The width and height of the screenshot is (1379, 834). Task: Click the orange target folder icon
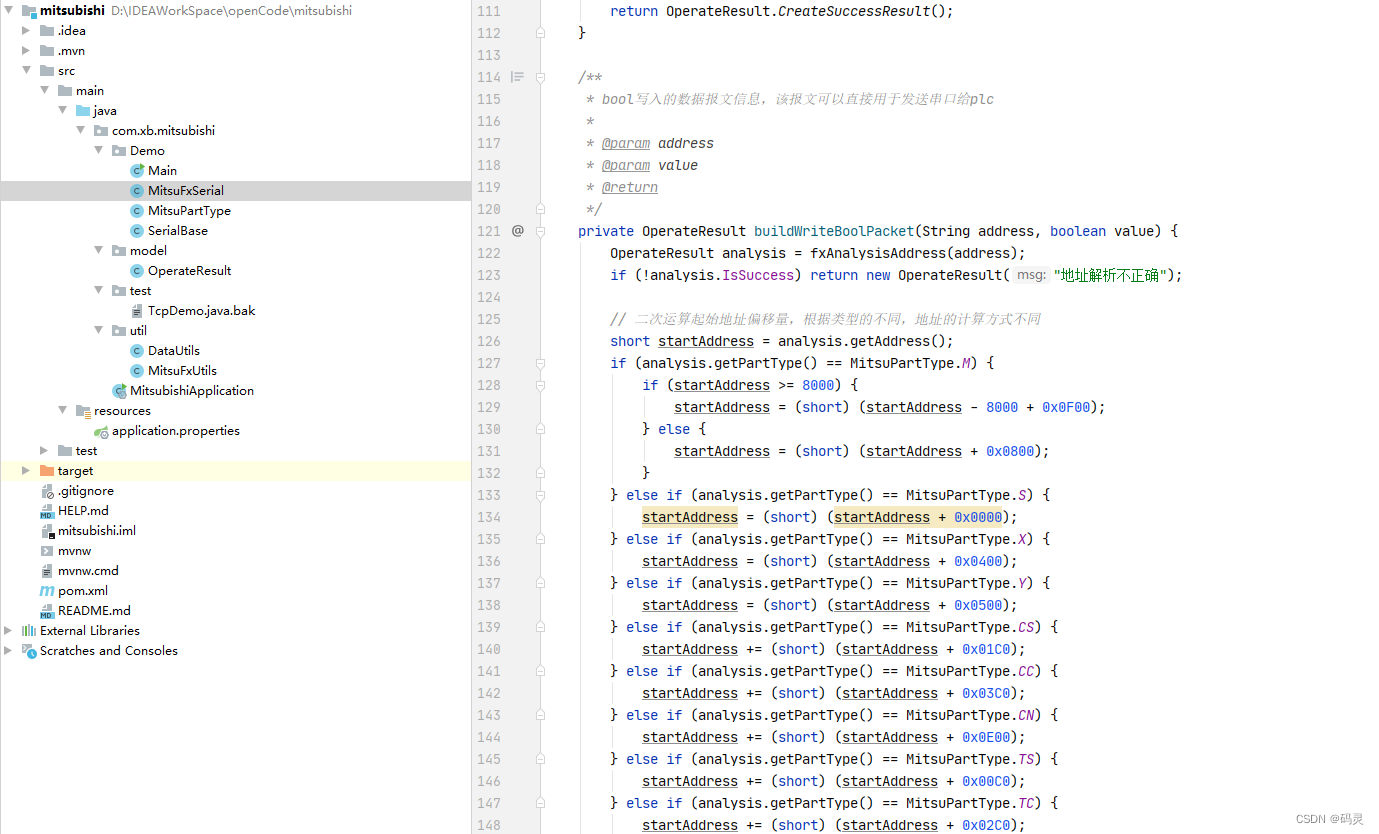point(47,471)
